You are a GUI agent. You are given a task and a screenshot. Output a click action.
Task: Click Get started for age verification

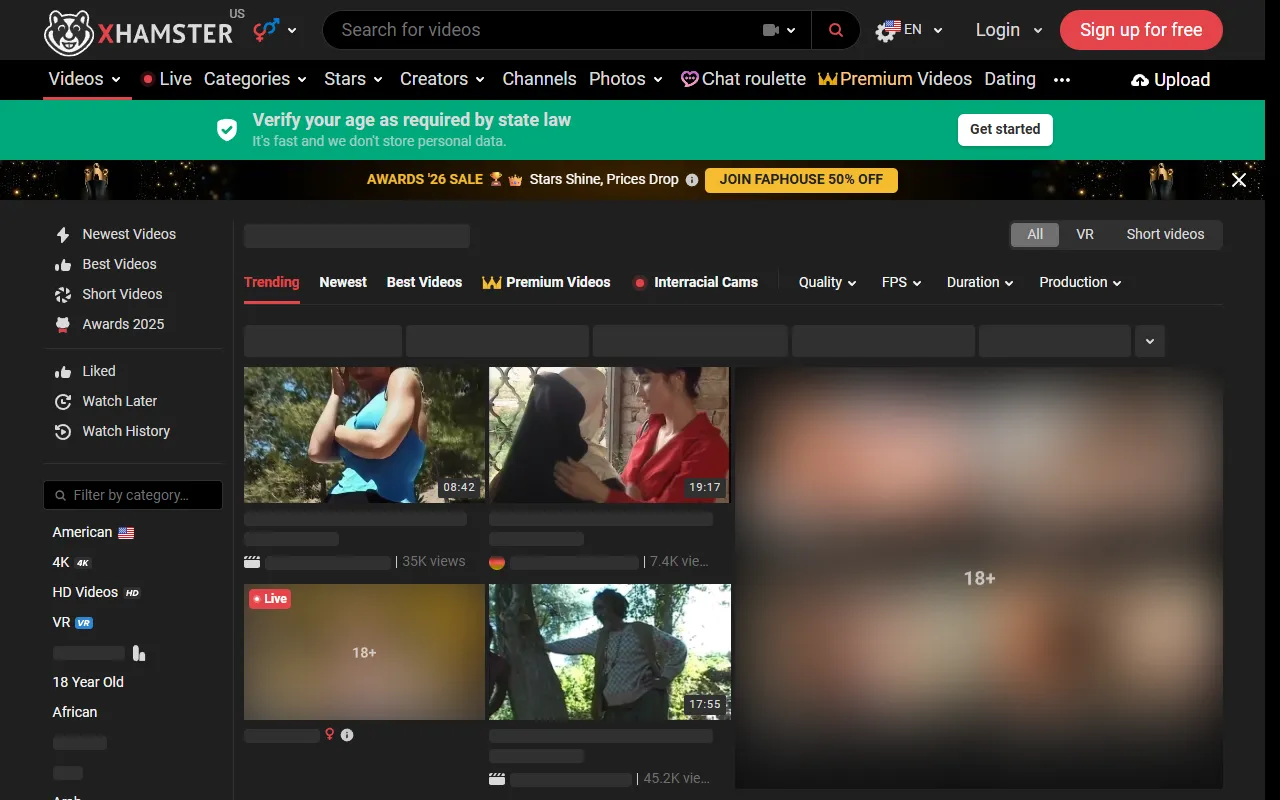click(1005, 129)
